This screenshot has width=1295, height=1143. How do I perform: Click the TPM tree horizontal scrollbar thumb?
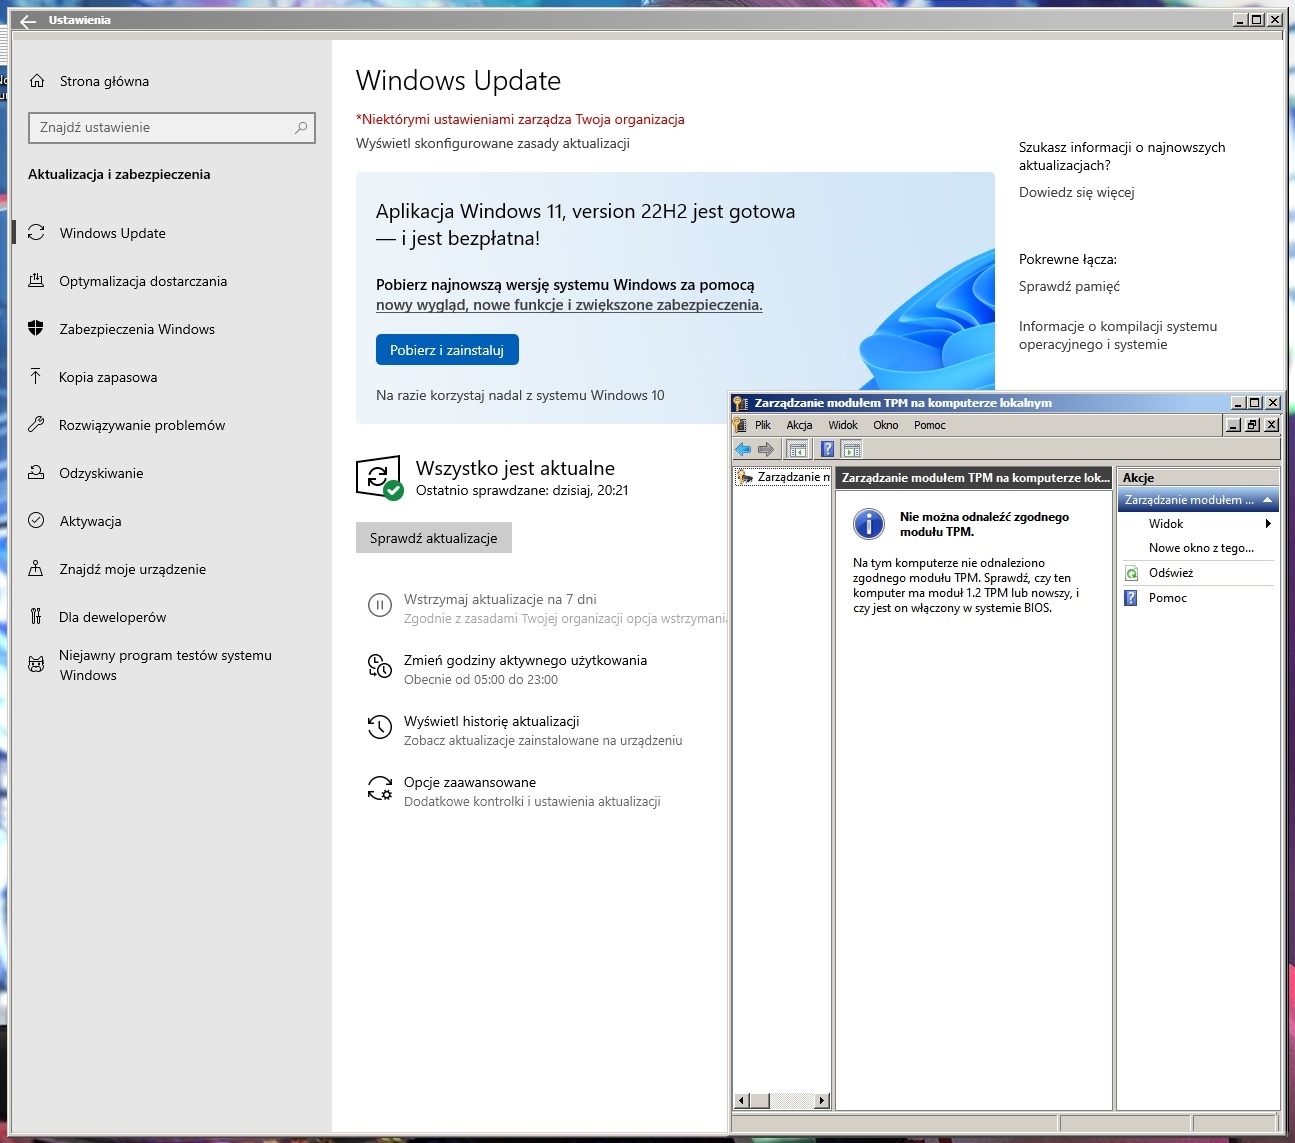point(759,1101)
